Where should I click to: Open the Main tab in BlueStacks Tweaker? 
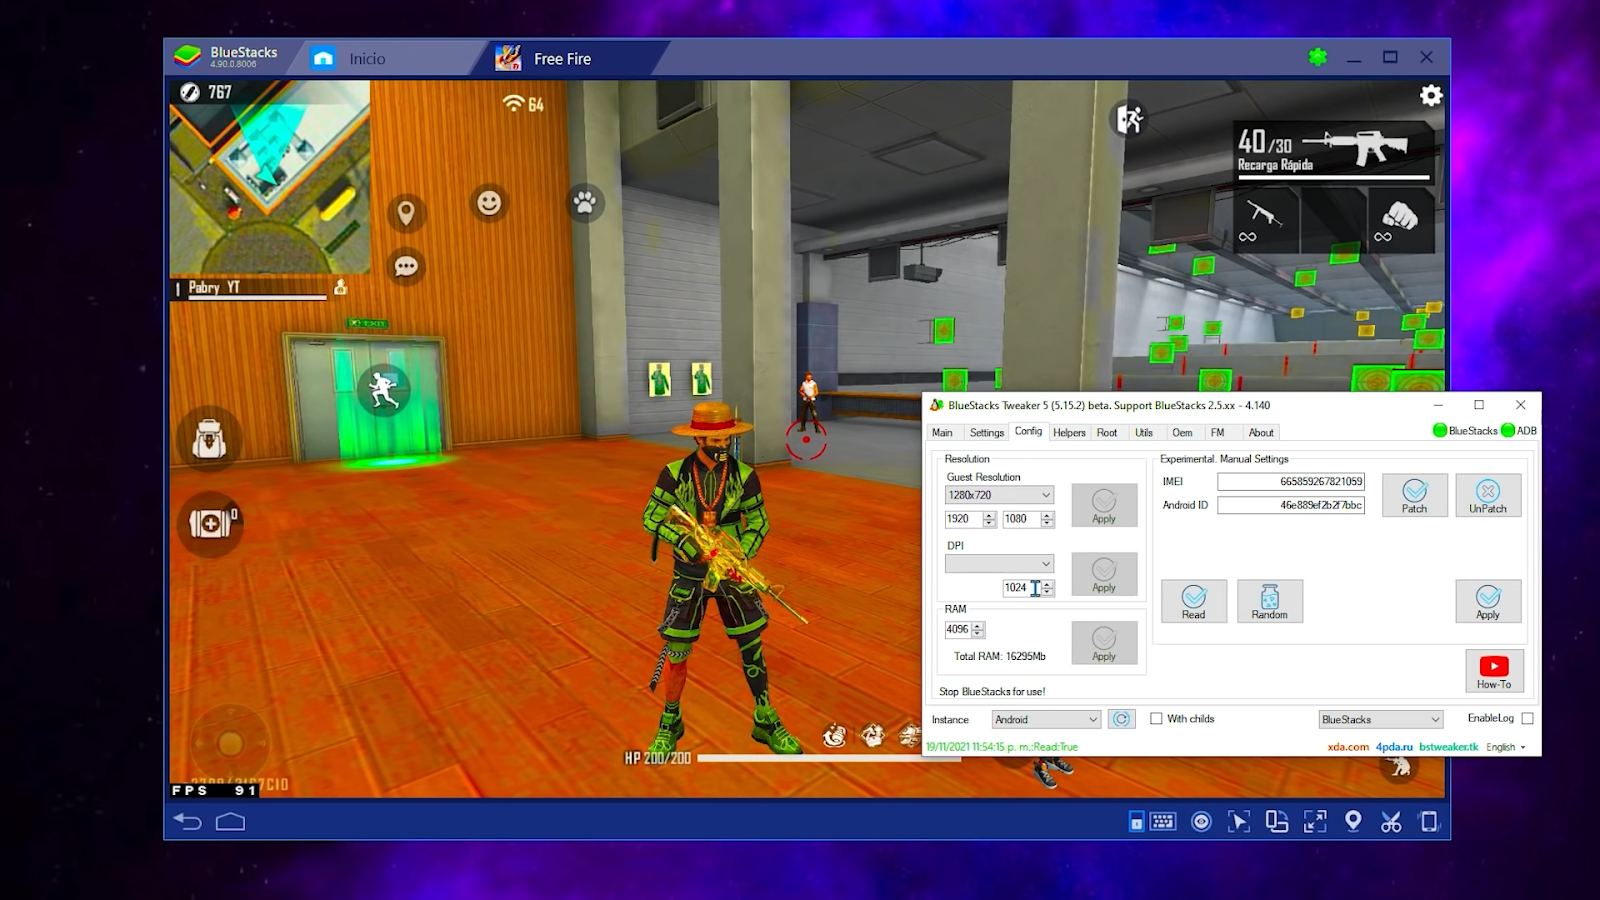pyautogui.click(x=942, y=433)
